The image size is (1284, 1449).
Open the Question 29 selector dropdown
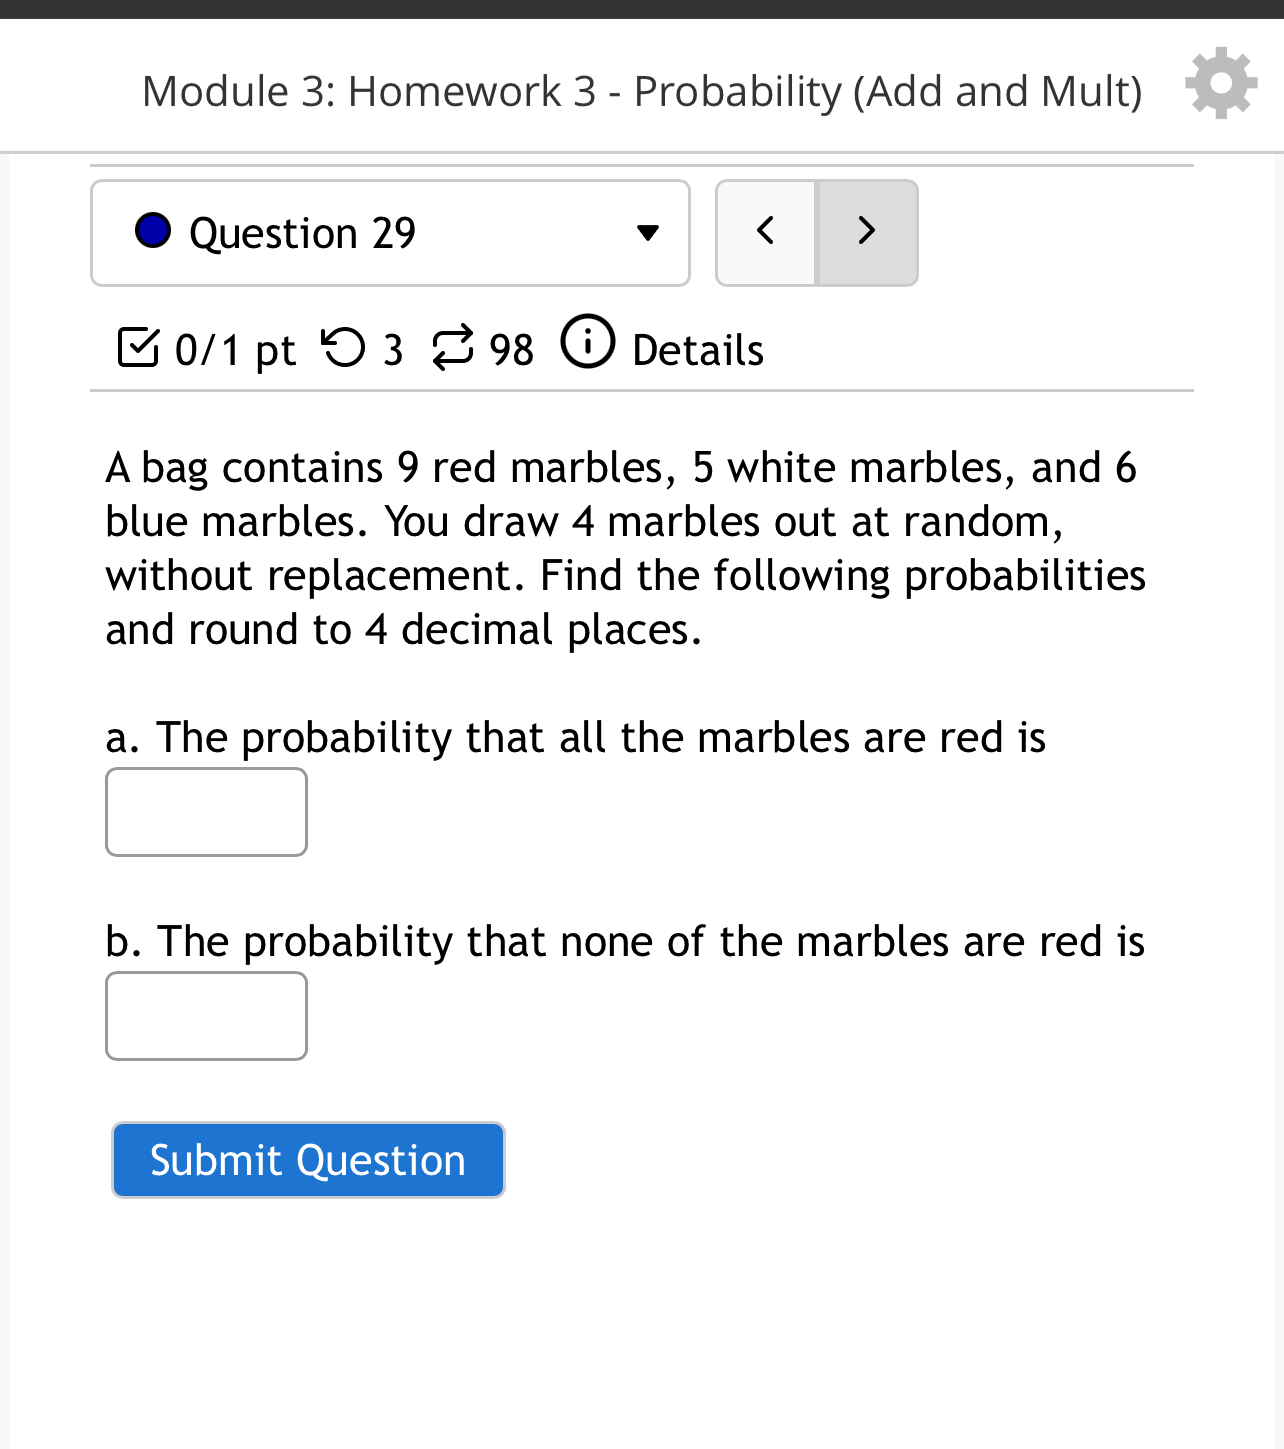point(390,232)
